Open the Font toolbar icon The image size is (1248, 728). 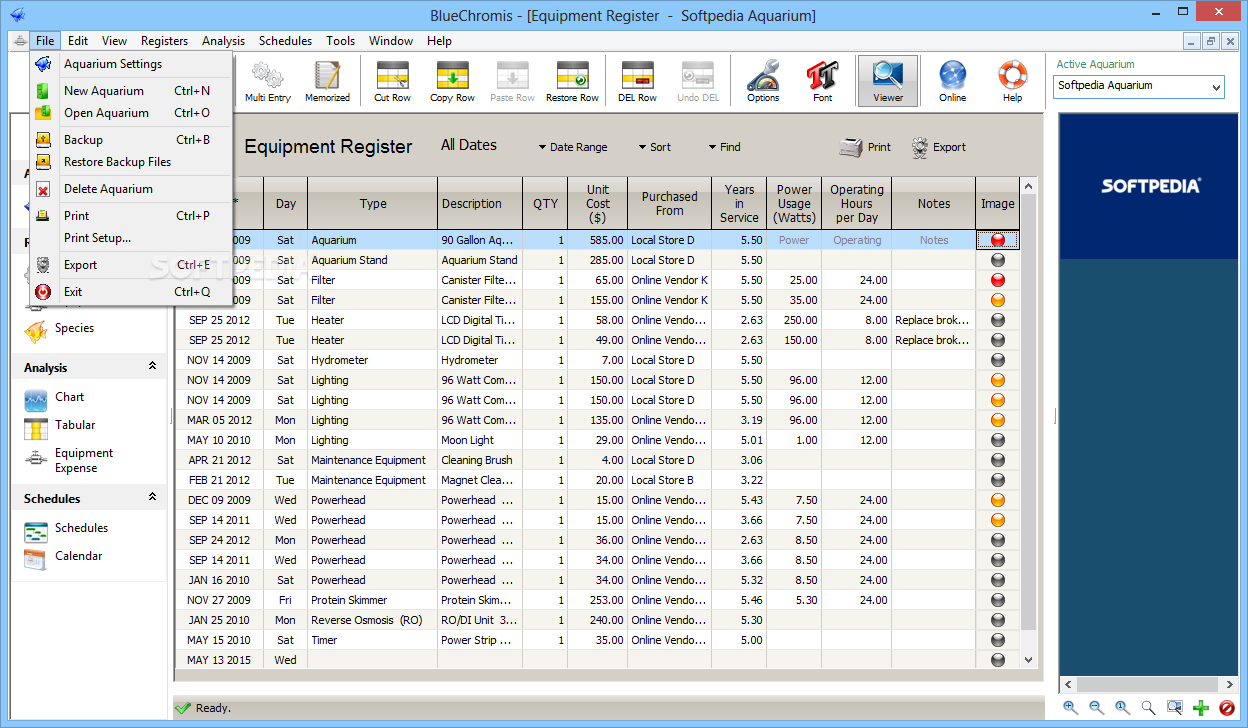point(822,81)
